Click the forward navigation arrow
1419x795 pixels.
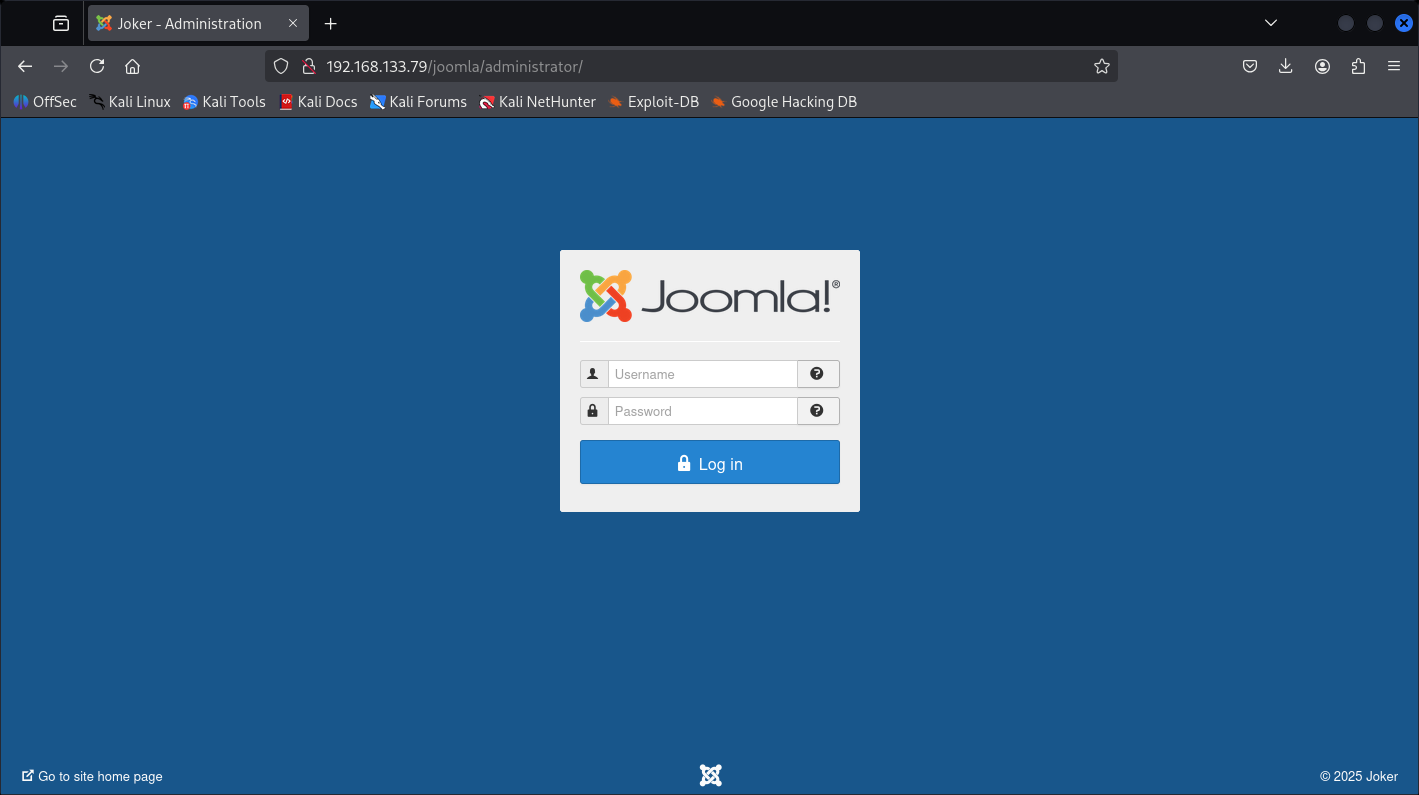[x=61, y=66]
